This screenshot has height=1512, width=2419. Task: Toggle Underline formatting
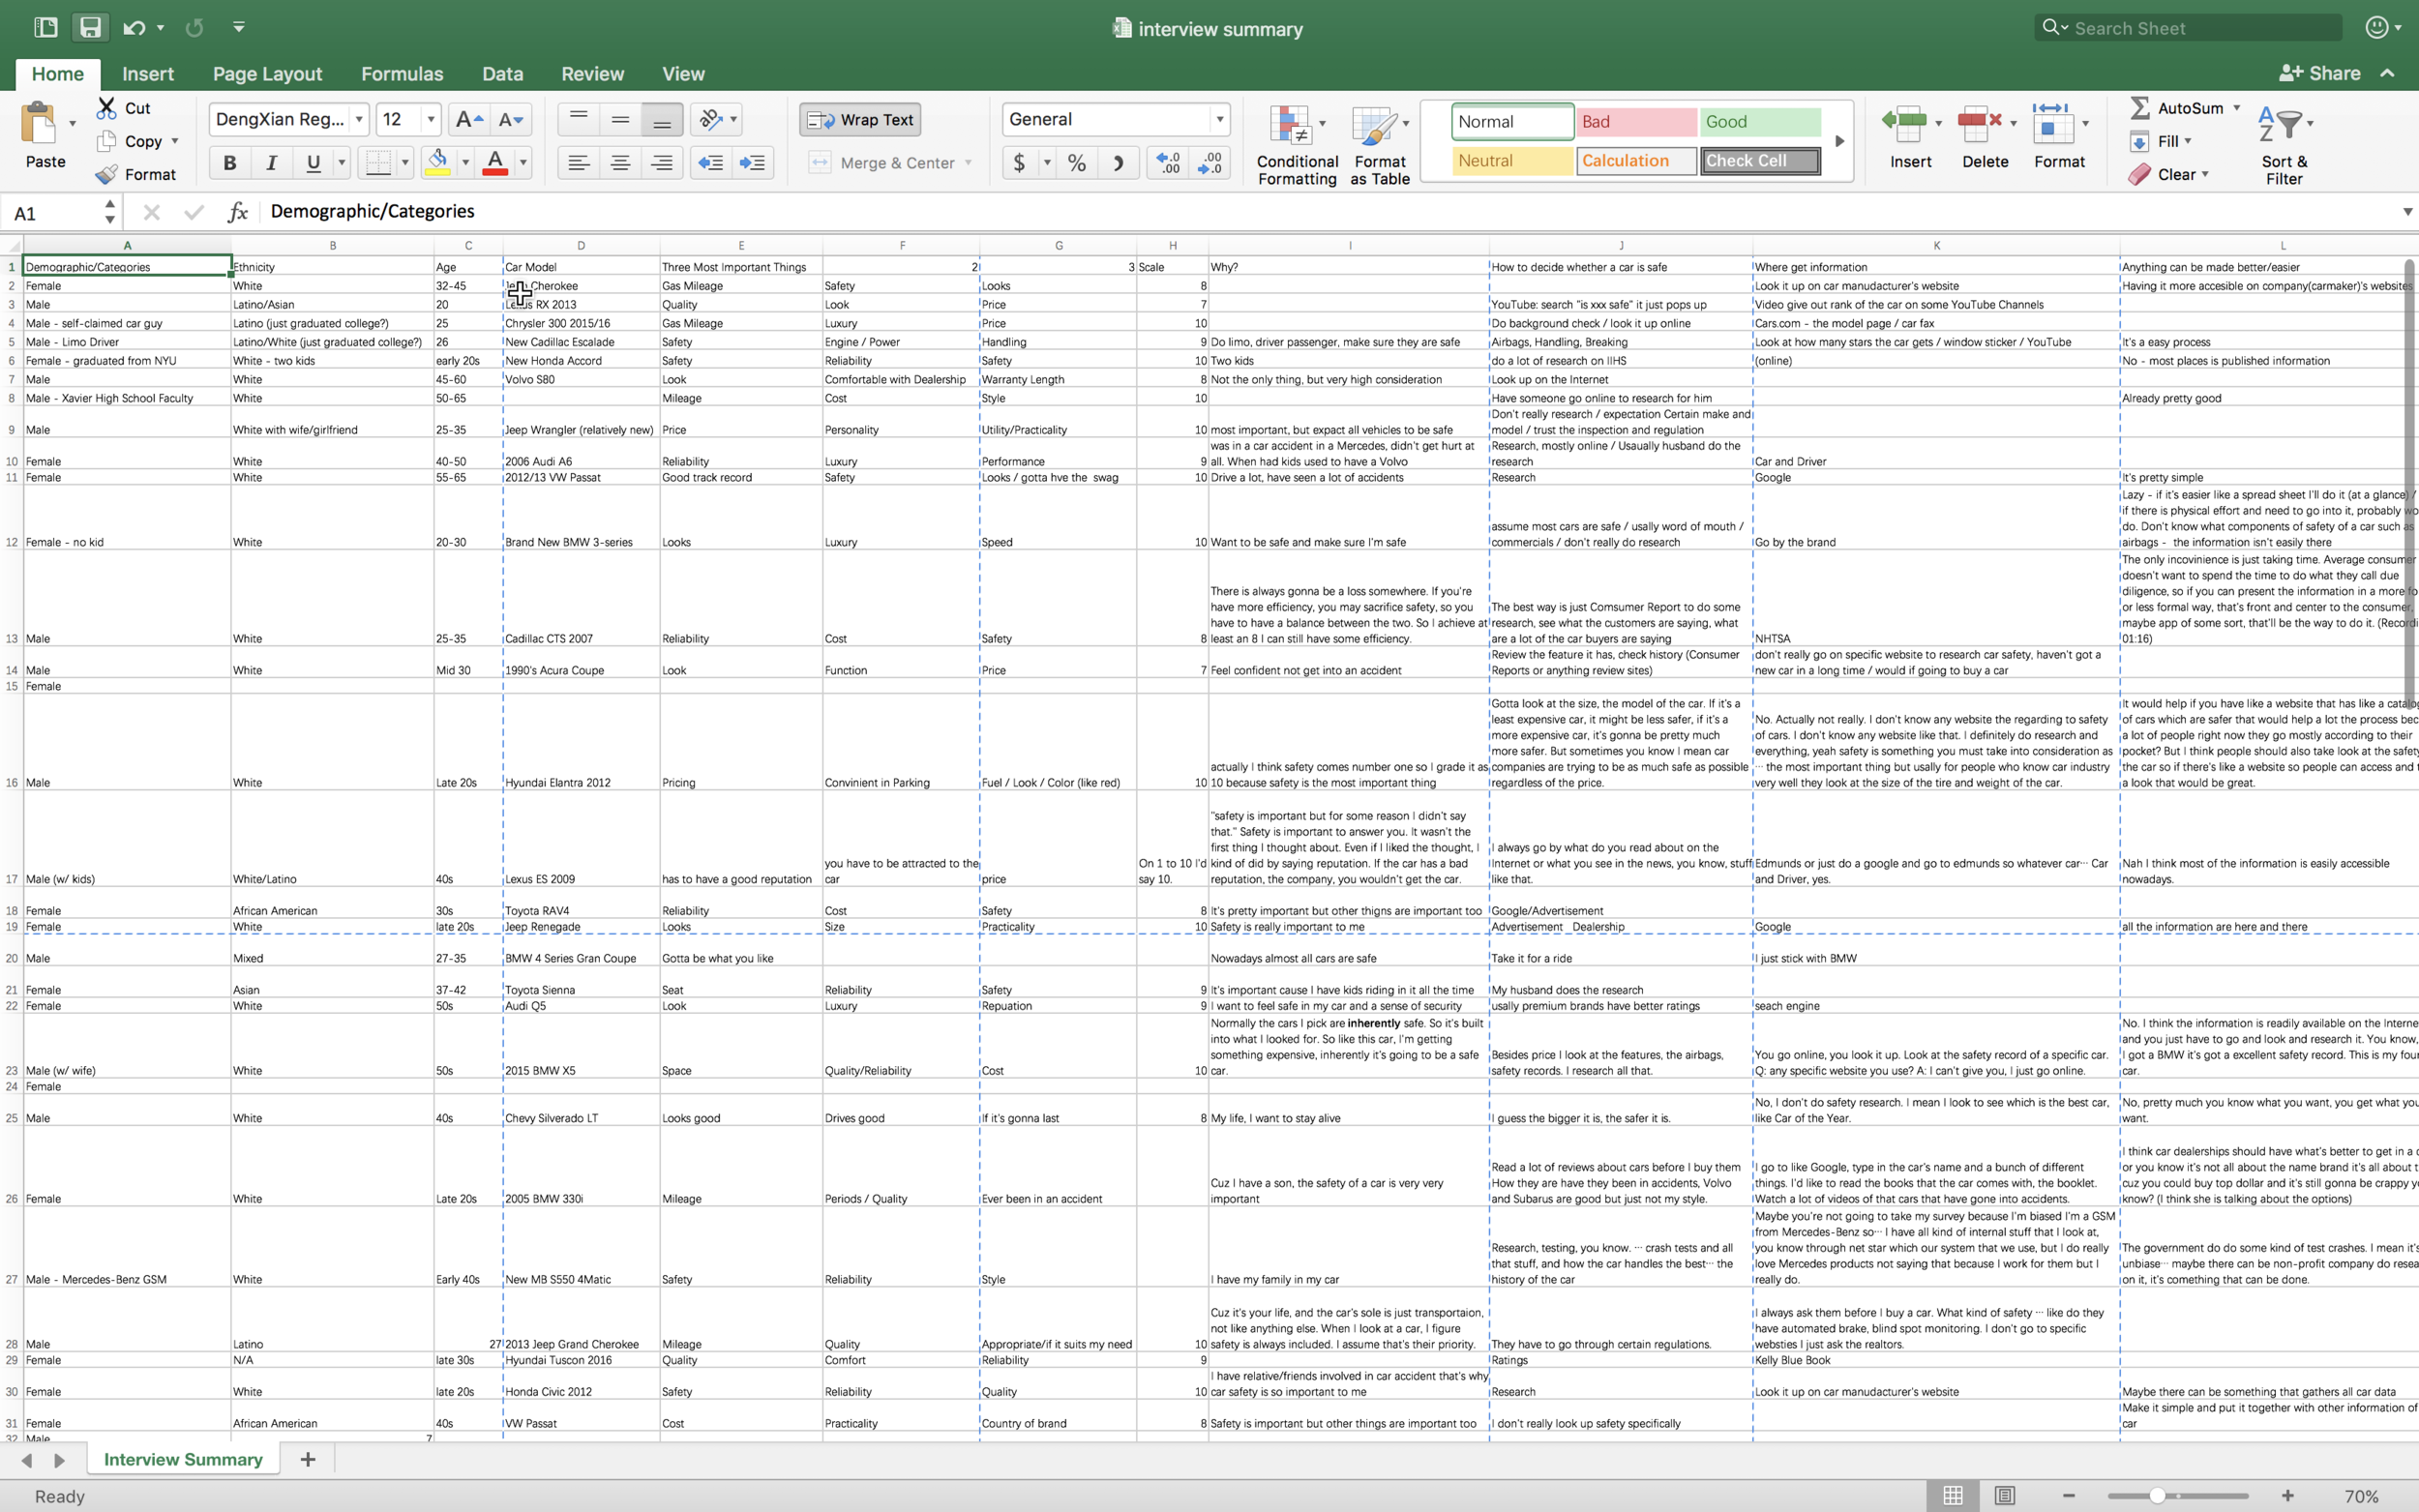coord(313,162)
